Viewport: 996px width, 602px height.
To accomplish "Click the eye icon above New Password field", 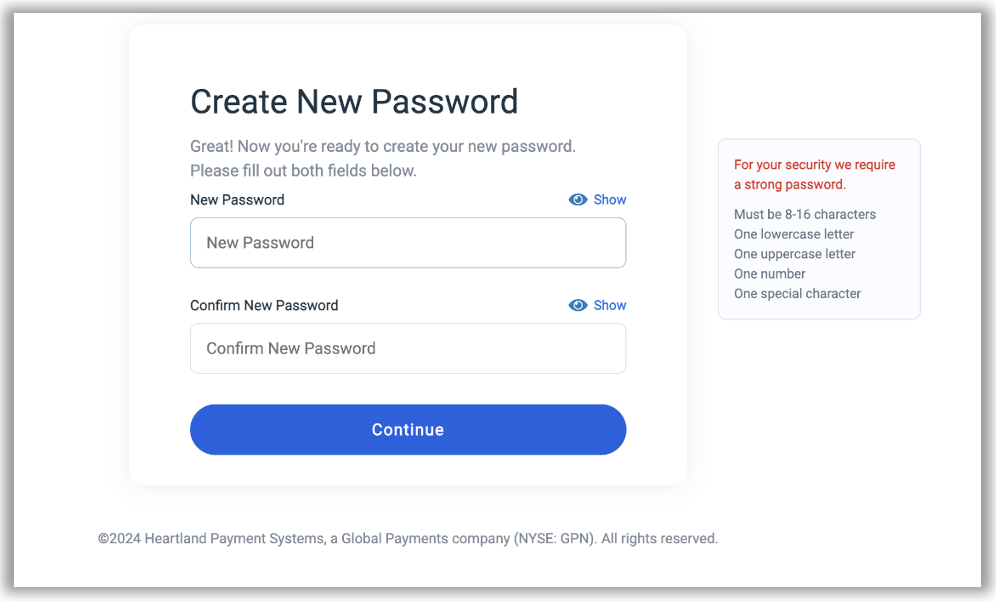I will coord(578,200).
